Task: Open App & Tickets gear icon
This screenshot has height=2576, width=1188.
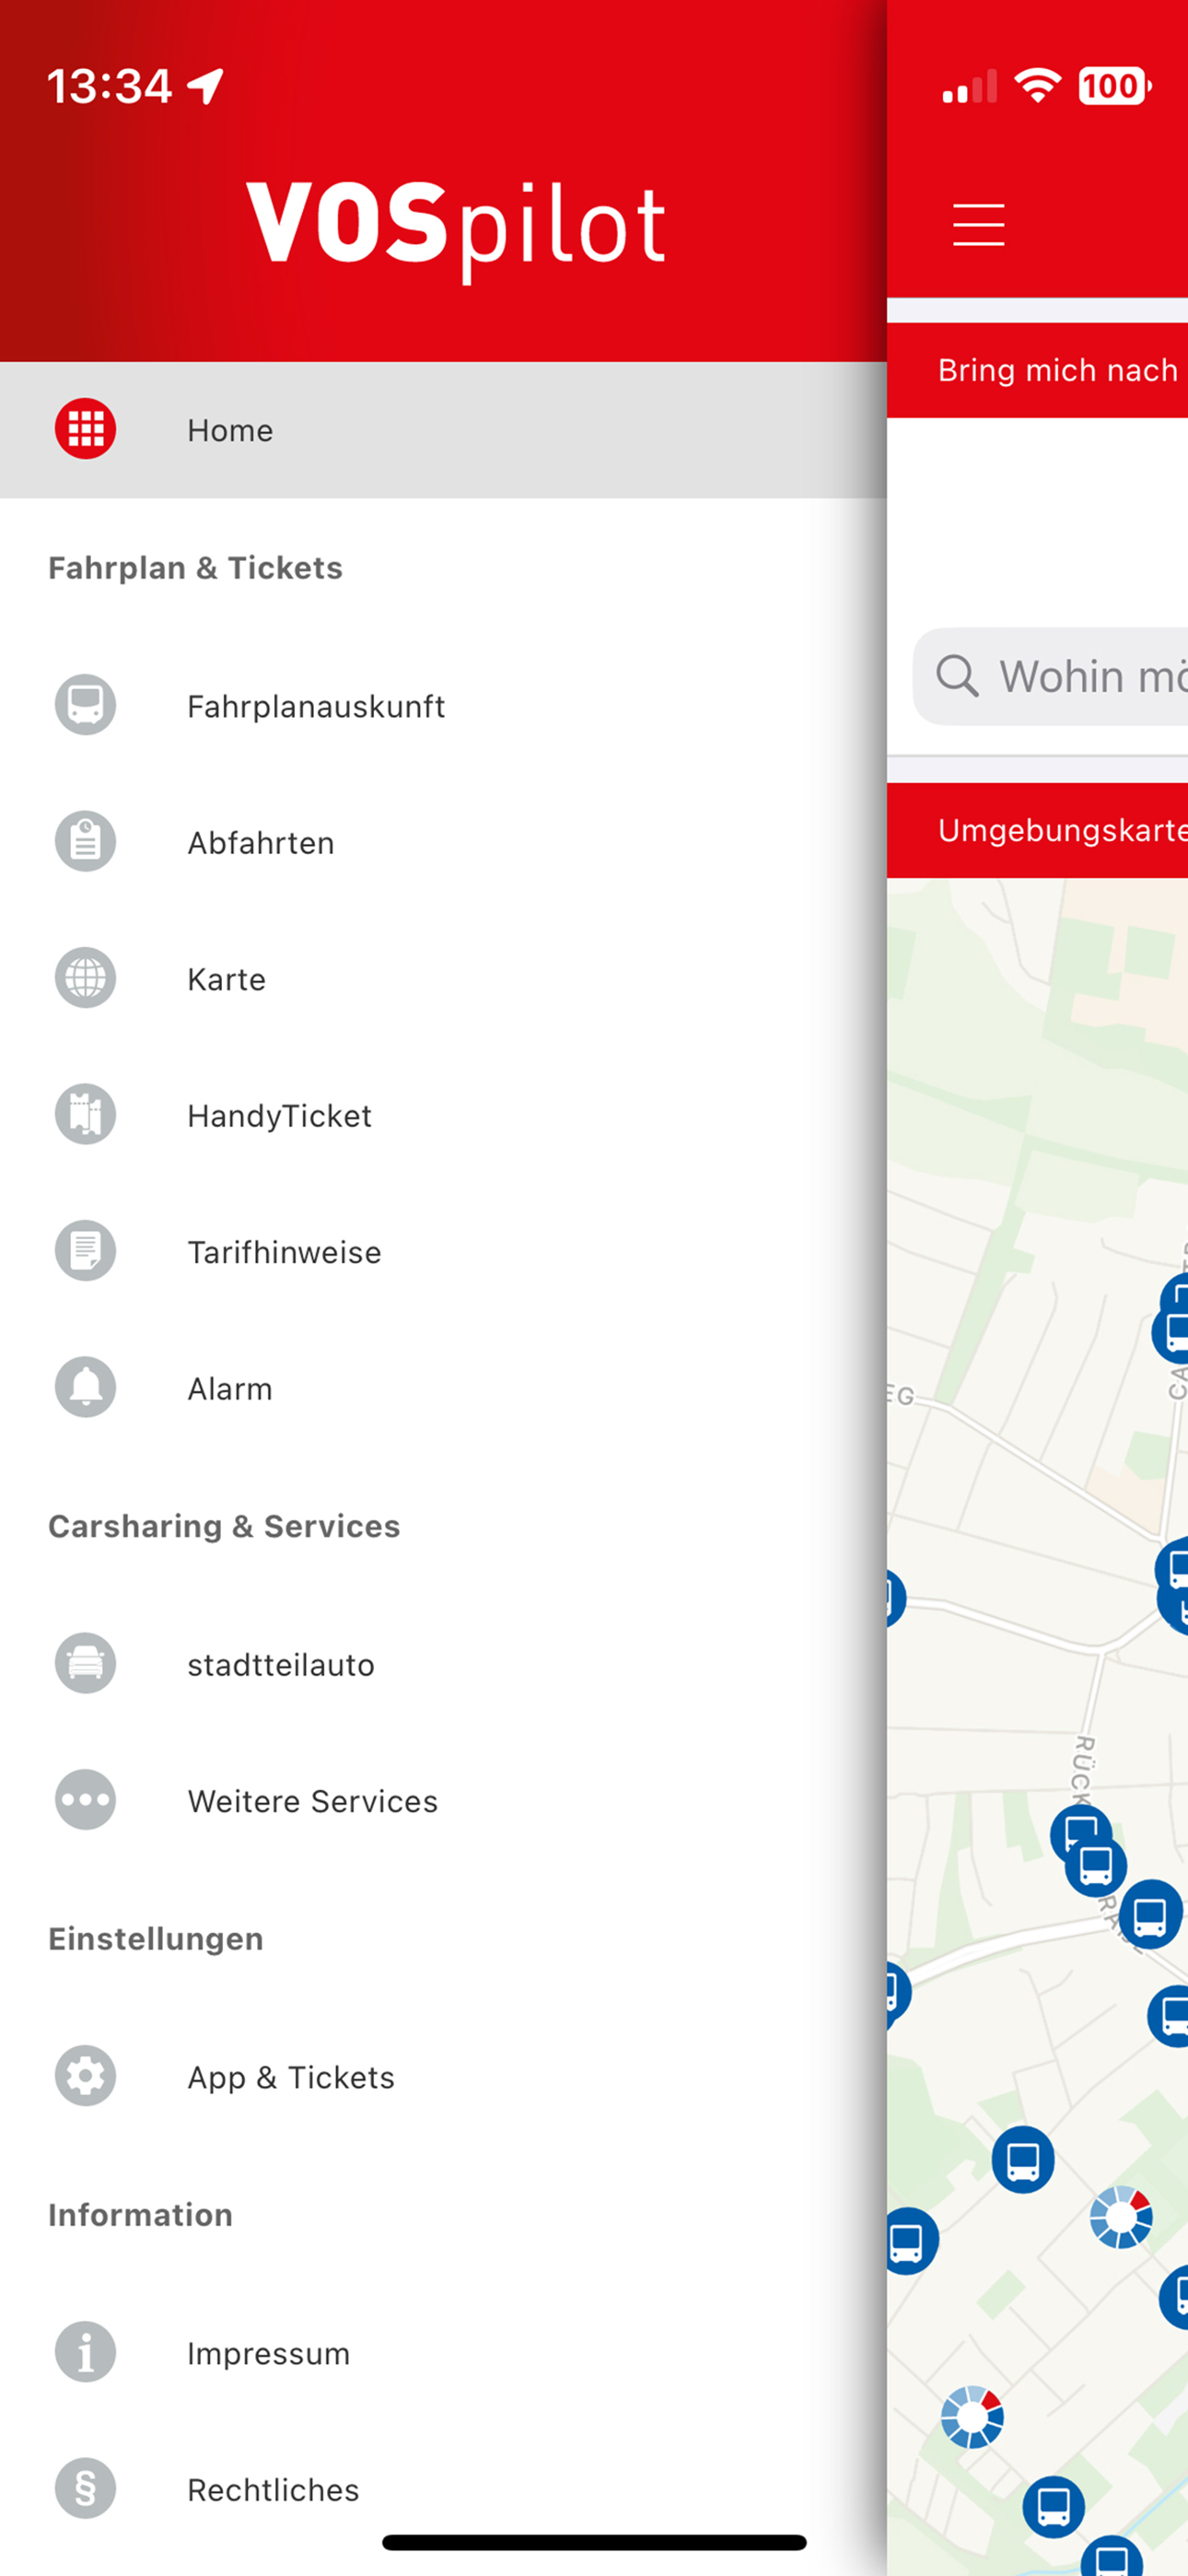Action: coord(85,2076)
